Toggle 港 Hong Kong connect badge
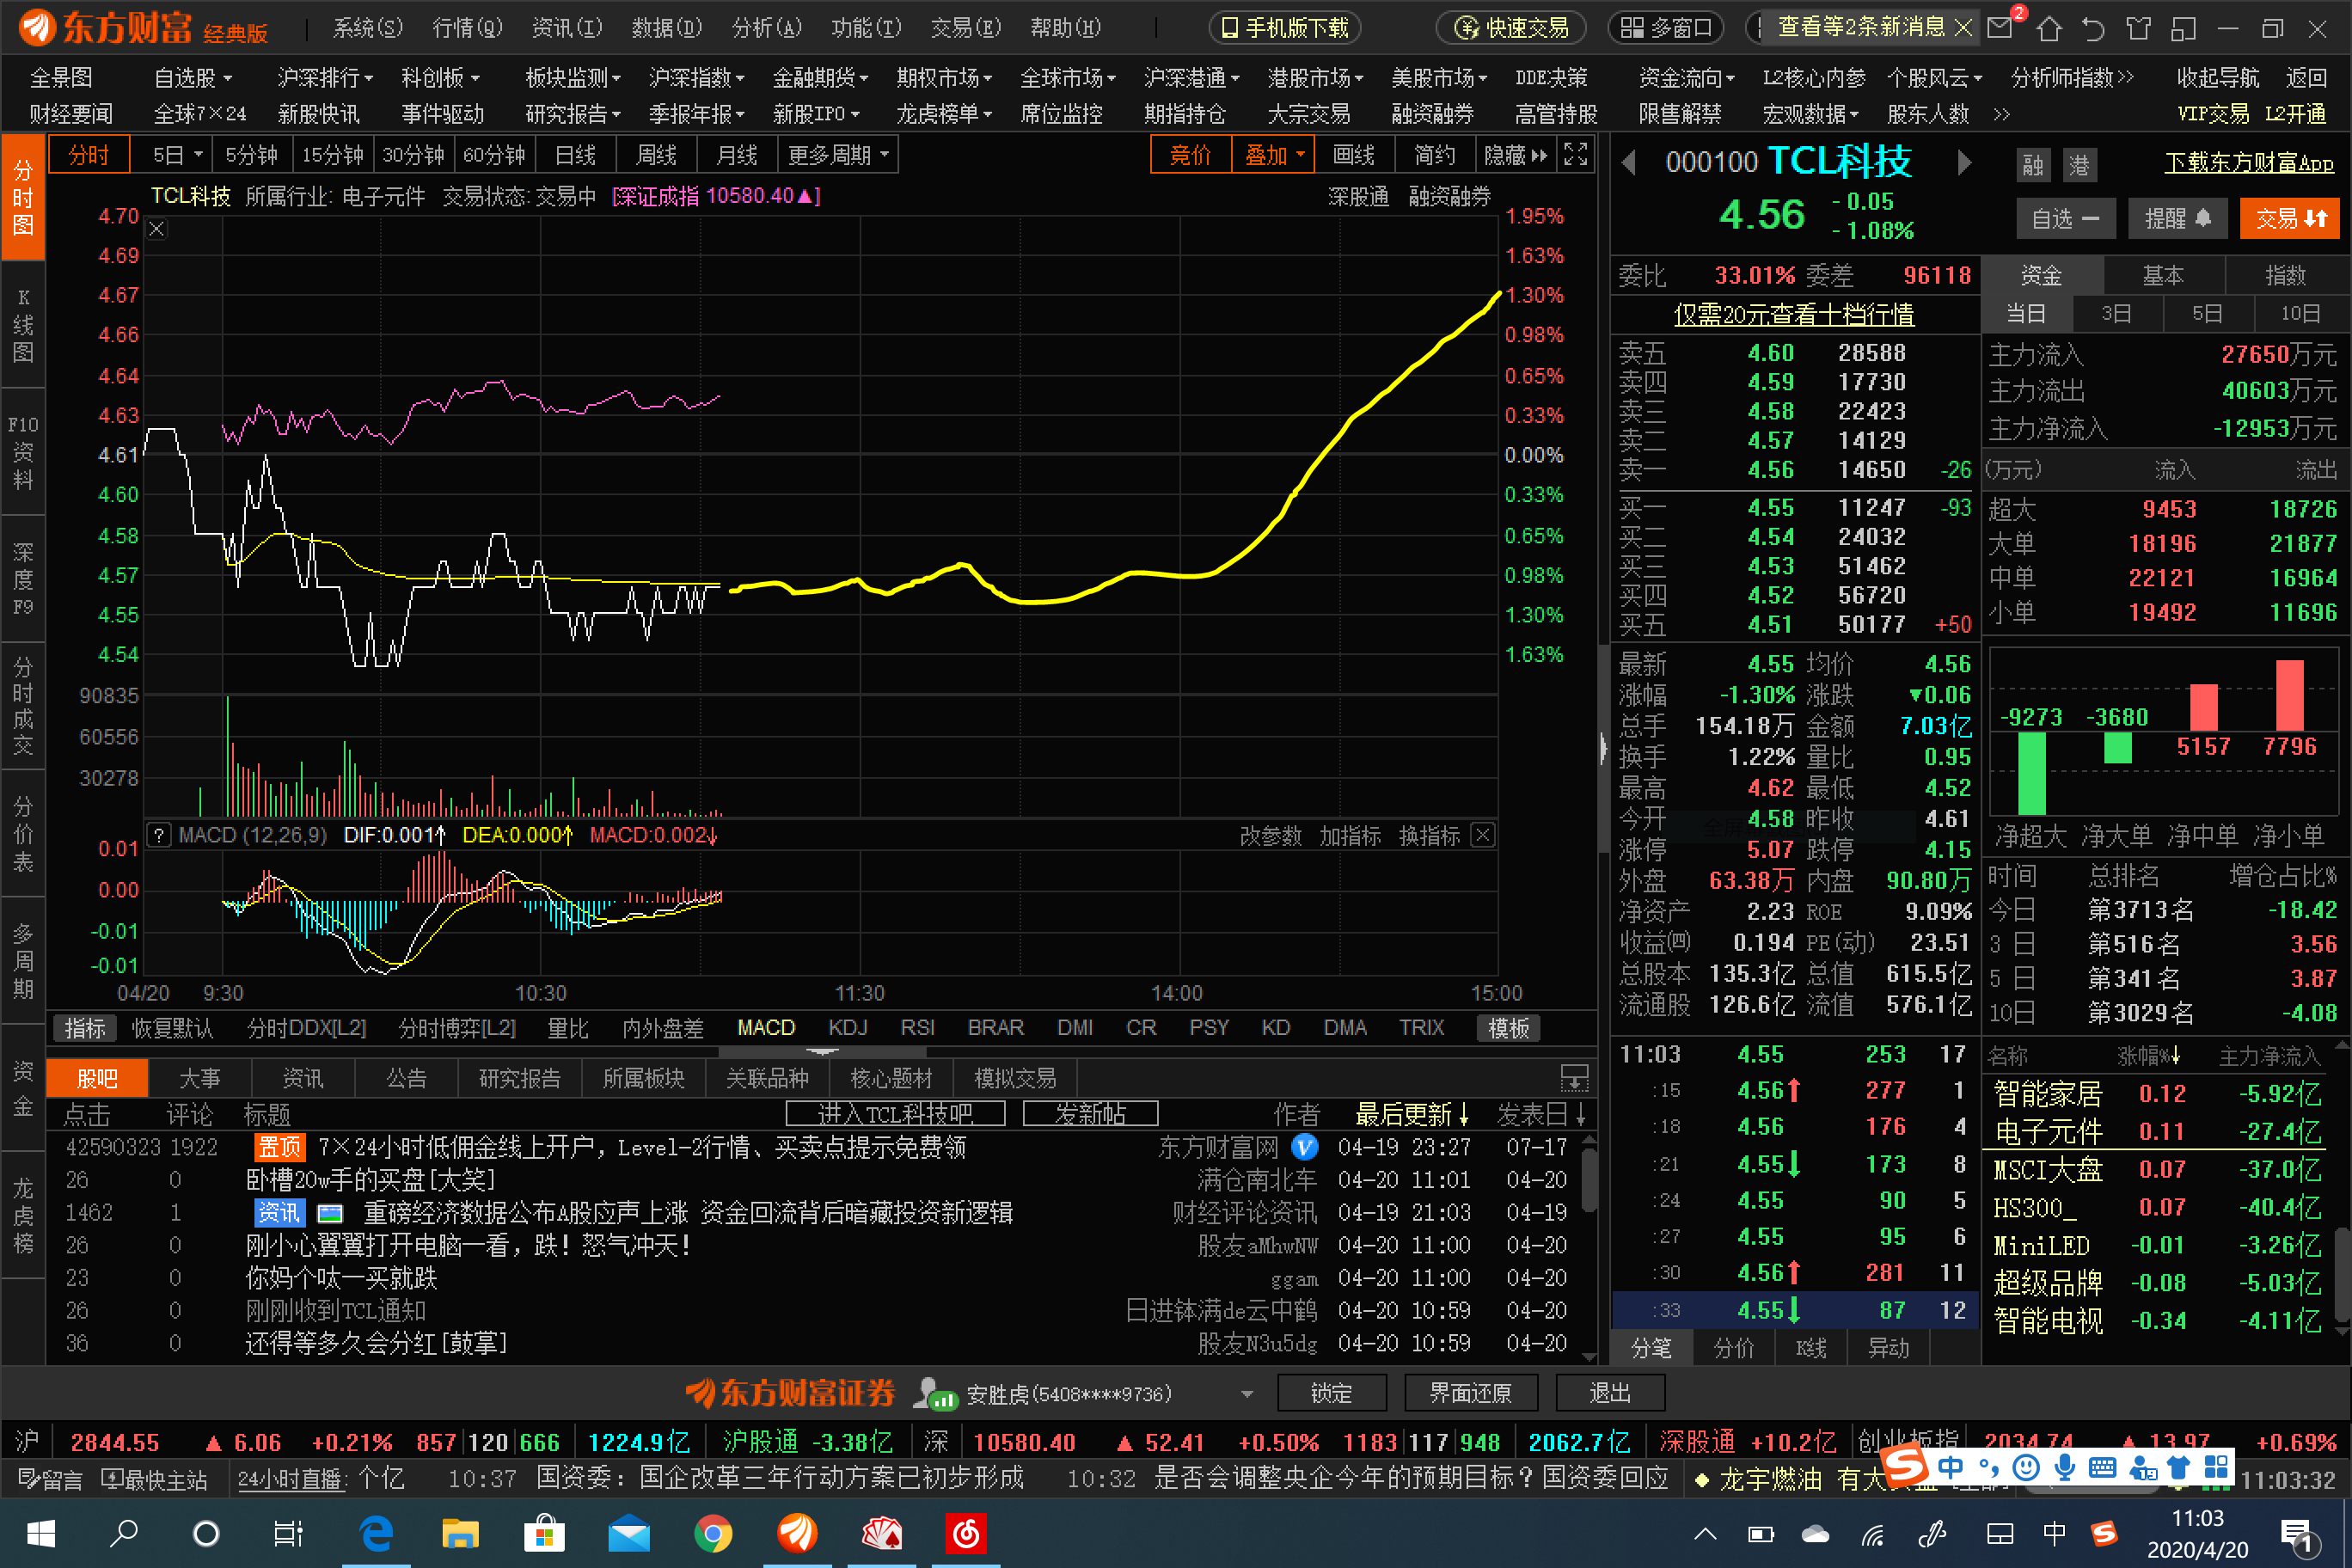Screen dimensions: 2352x1568 2079,165
